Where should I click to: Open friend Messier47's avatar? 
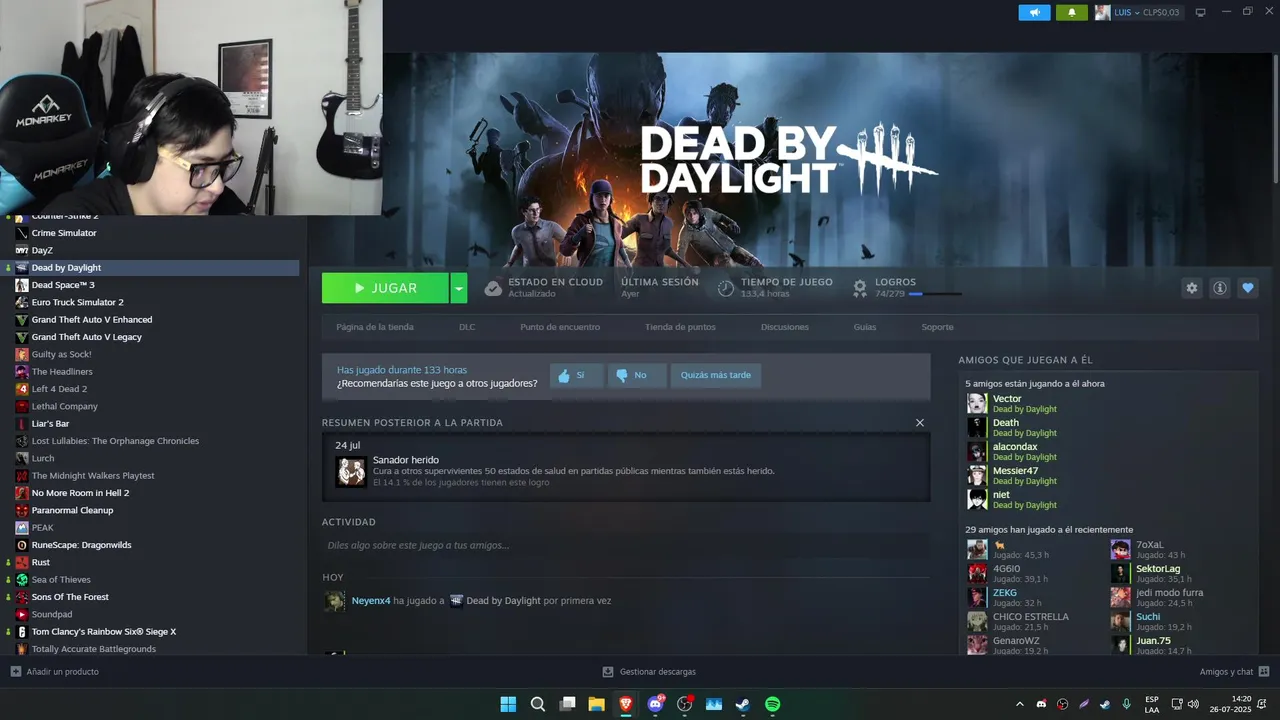[x=977, y=475]
